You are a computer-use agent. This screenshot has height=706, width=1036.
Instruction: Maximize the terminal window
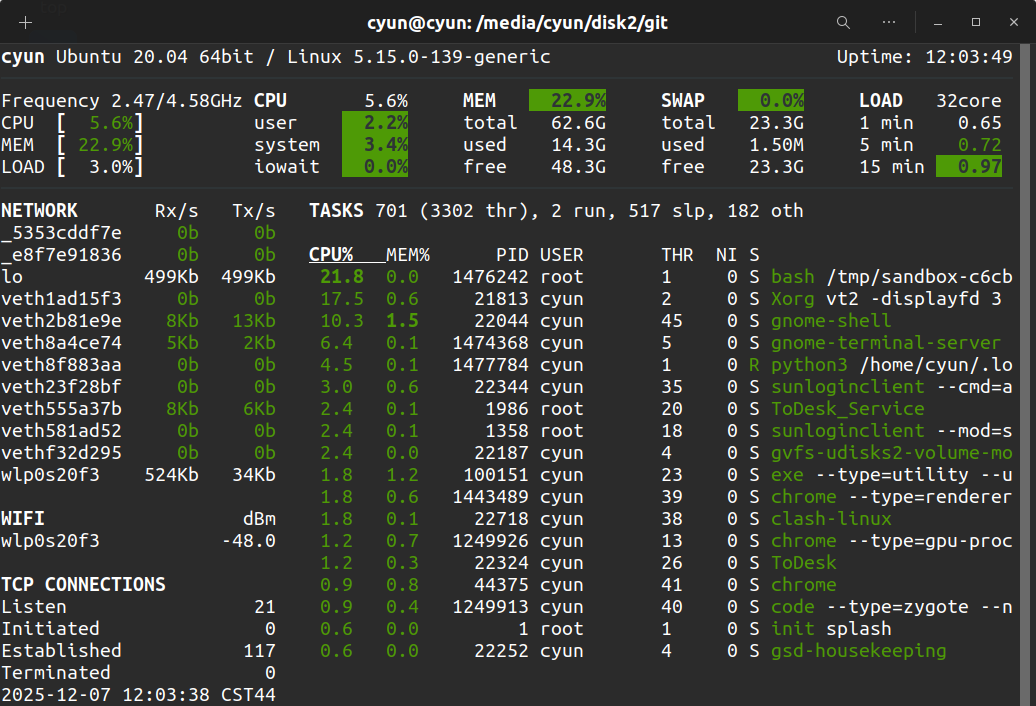(976, 22)
